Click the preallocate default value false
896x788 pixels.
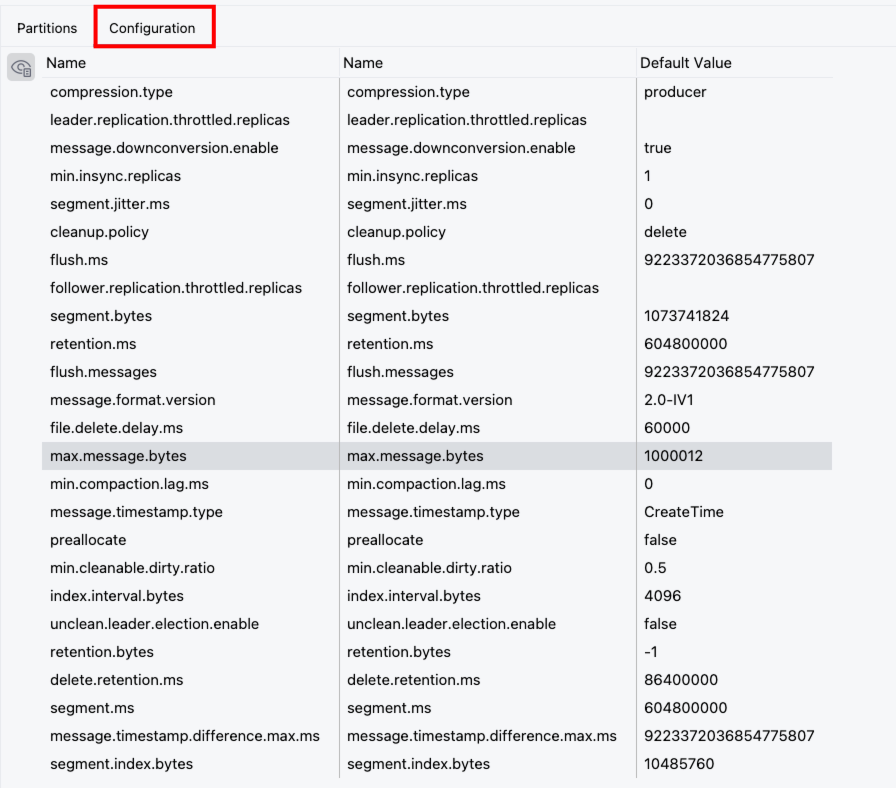[660, 540]
